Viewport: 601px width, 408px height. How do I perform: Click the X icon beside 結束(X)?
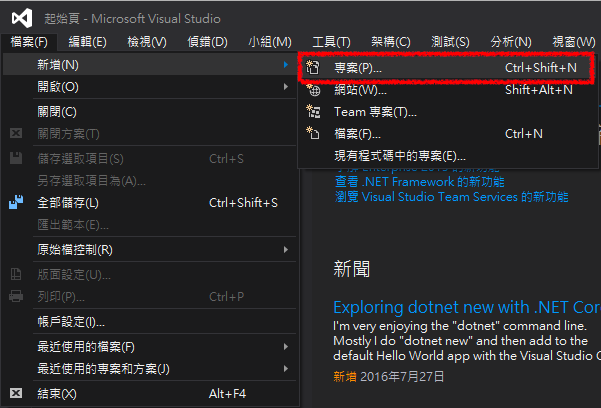coord(16,394)
